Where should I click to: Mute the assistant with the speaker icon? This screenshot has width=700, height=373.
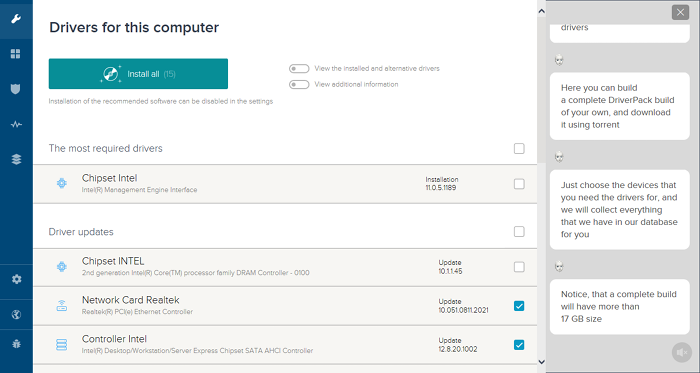point(682,352)
